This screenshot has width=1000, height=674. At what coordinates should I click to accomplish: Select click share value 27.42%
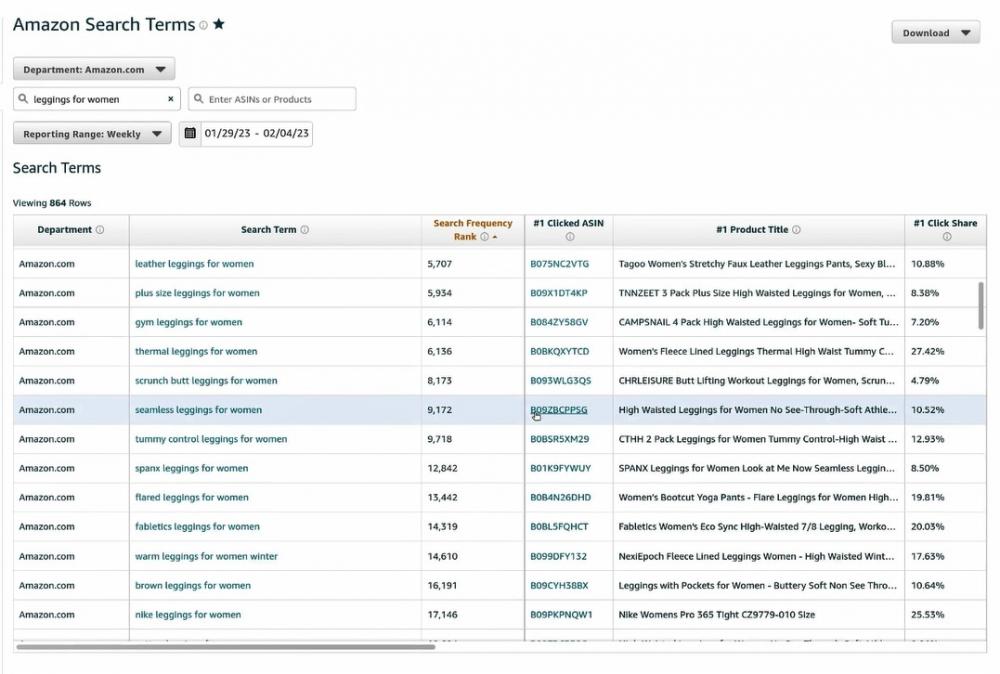coord(927,351)
